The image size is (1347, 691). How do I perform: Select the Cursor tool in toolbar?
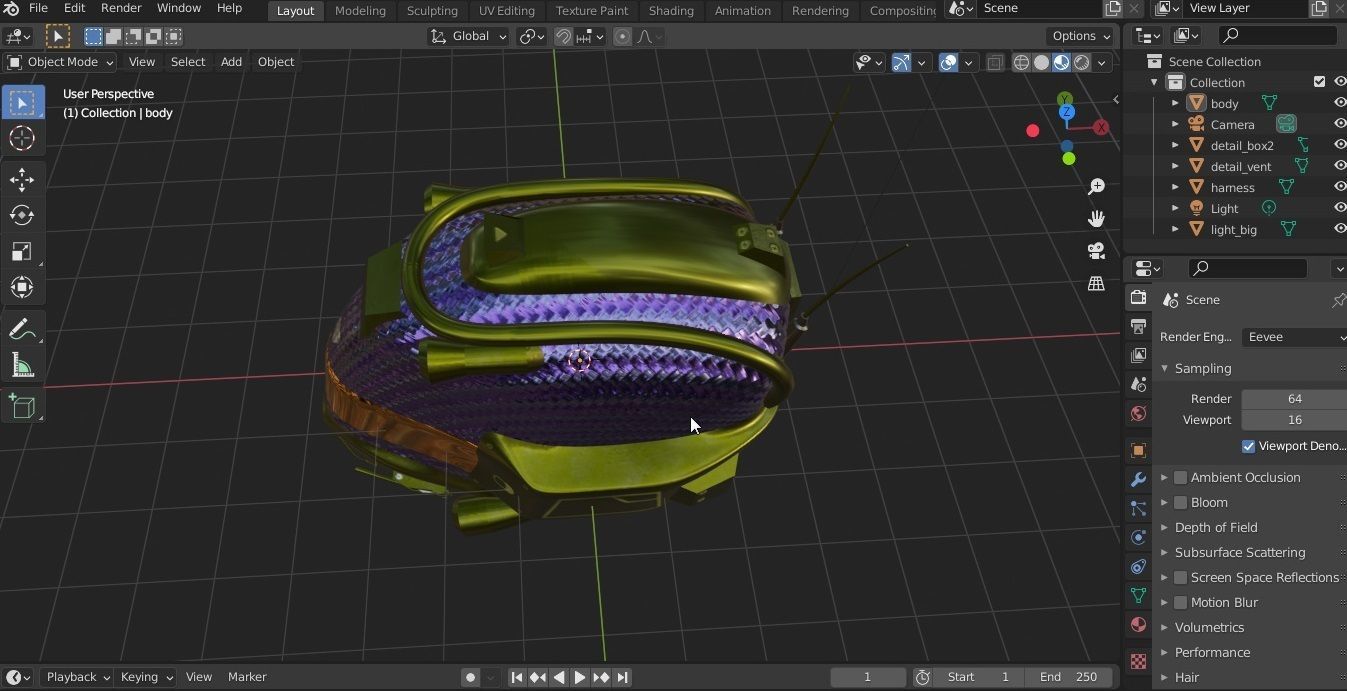point(22,139)
